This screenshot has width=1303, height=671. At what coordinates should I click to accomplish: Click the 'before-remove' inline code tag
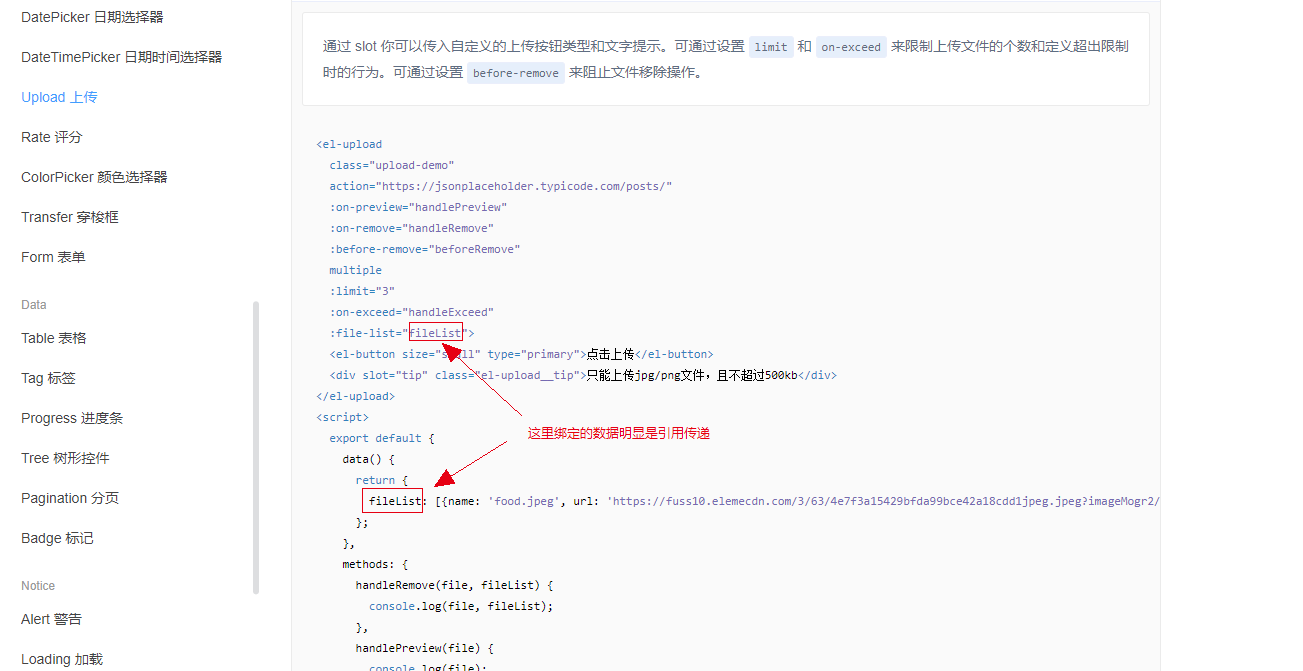click(x=516, y=73)
